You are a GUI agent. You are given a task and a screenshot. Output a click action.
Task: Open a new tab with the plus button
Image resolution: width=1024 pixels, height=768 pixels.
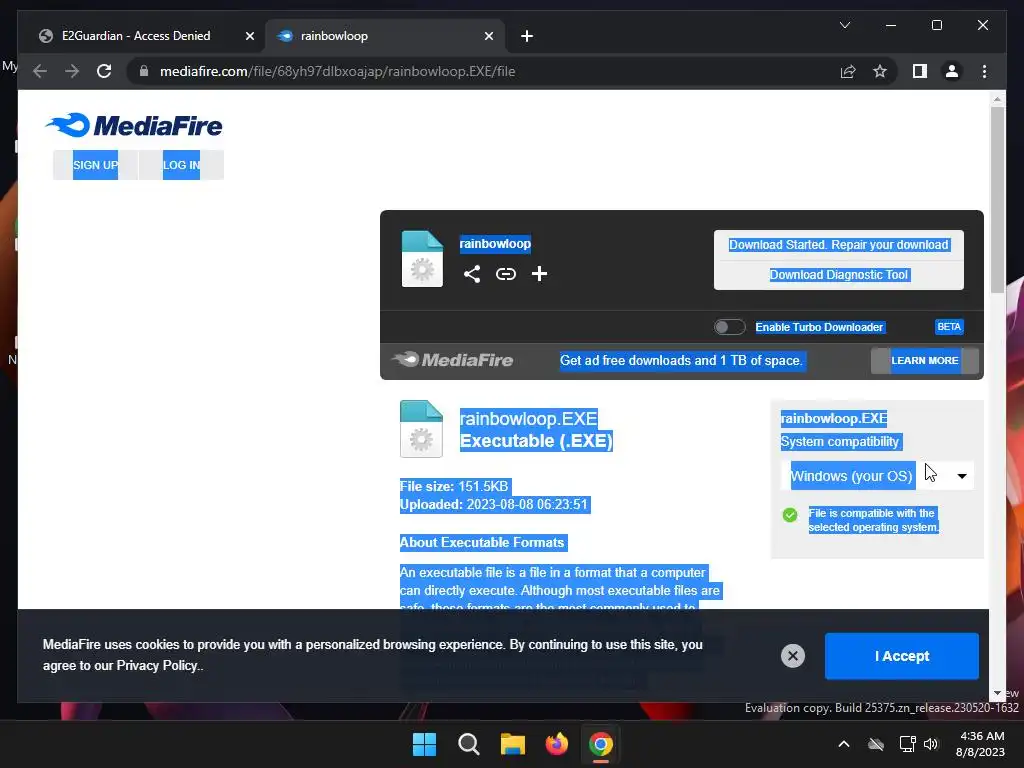(527, 36)
